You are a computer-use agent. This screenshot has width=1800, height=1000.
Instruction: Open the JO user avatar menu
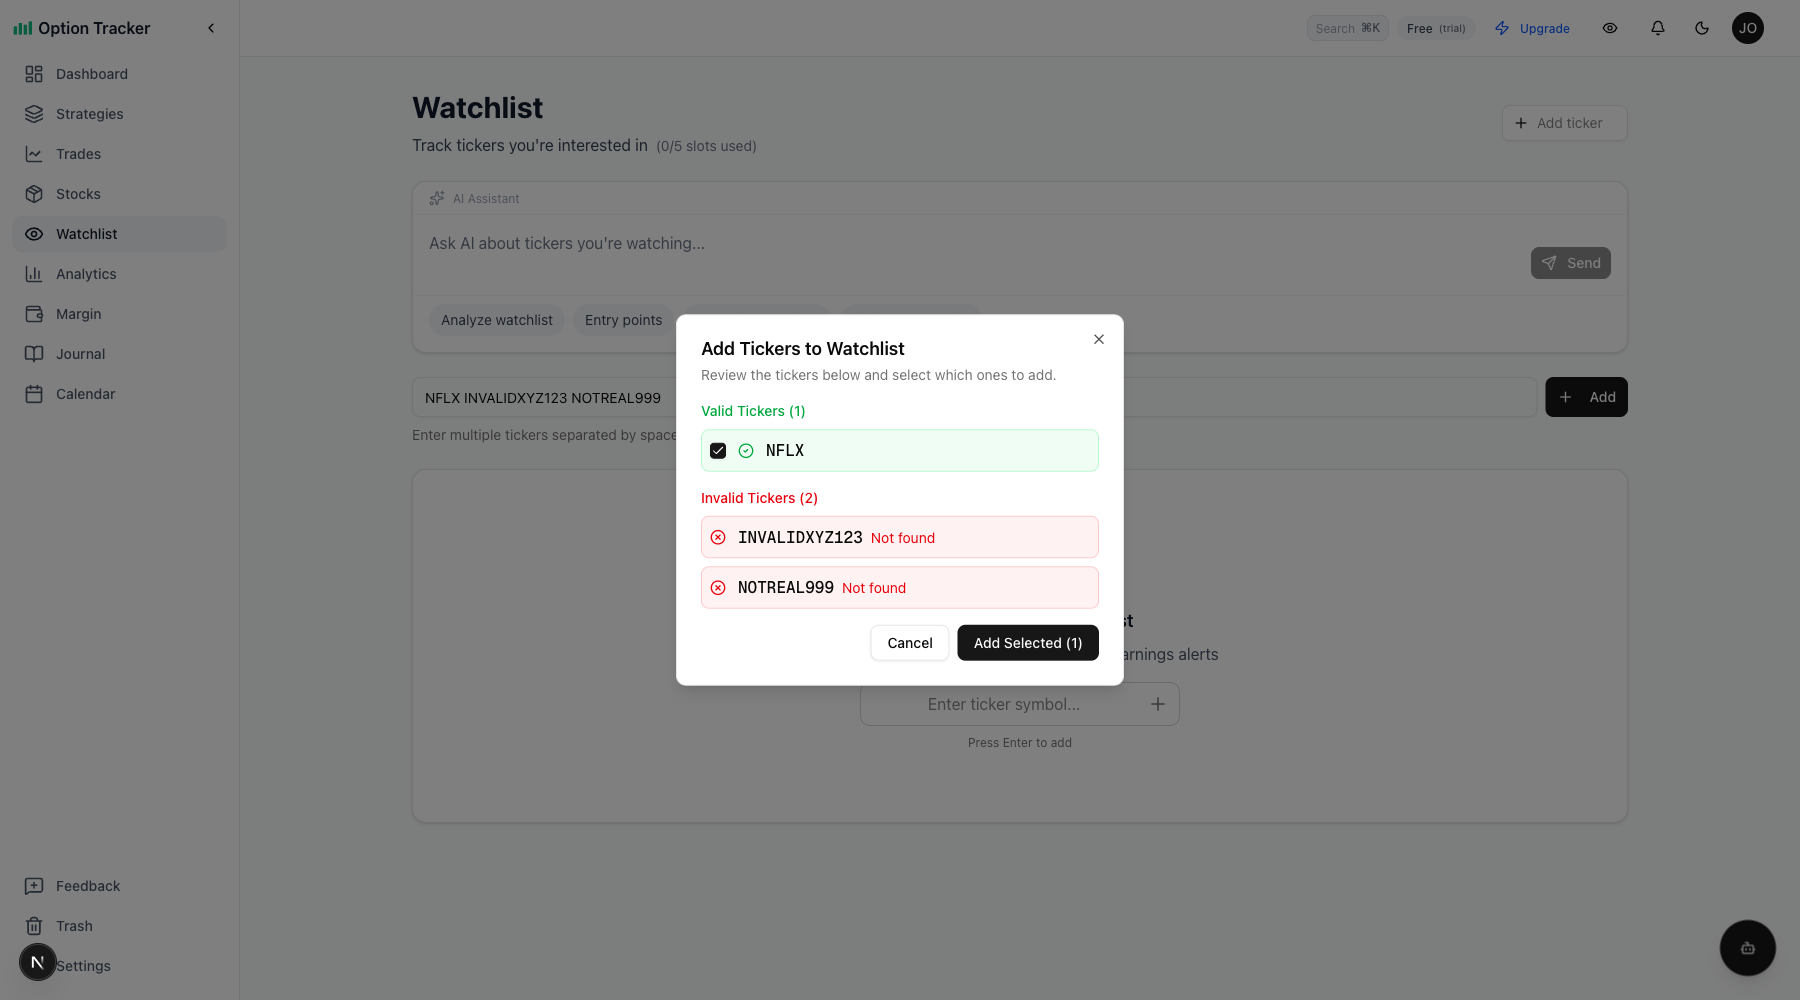(1748, 28)
